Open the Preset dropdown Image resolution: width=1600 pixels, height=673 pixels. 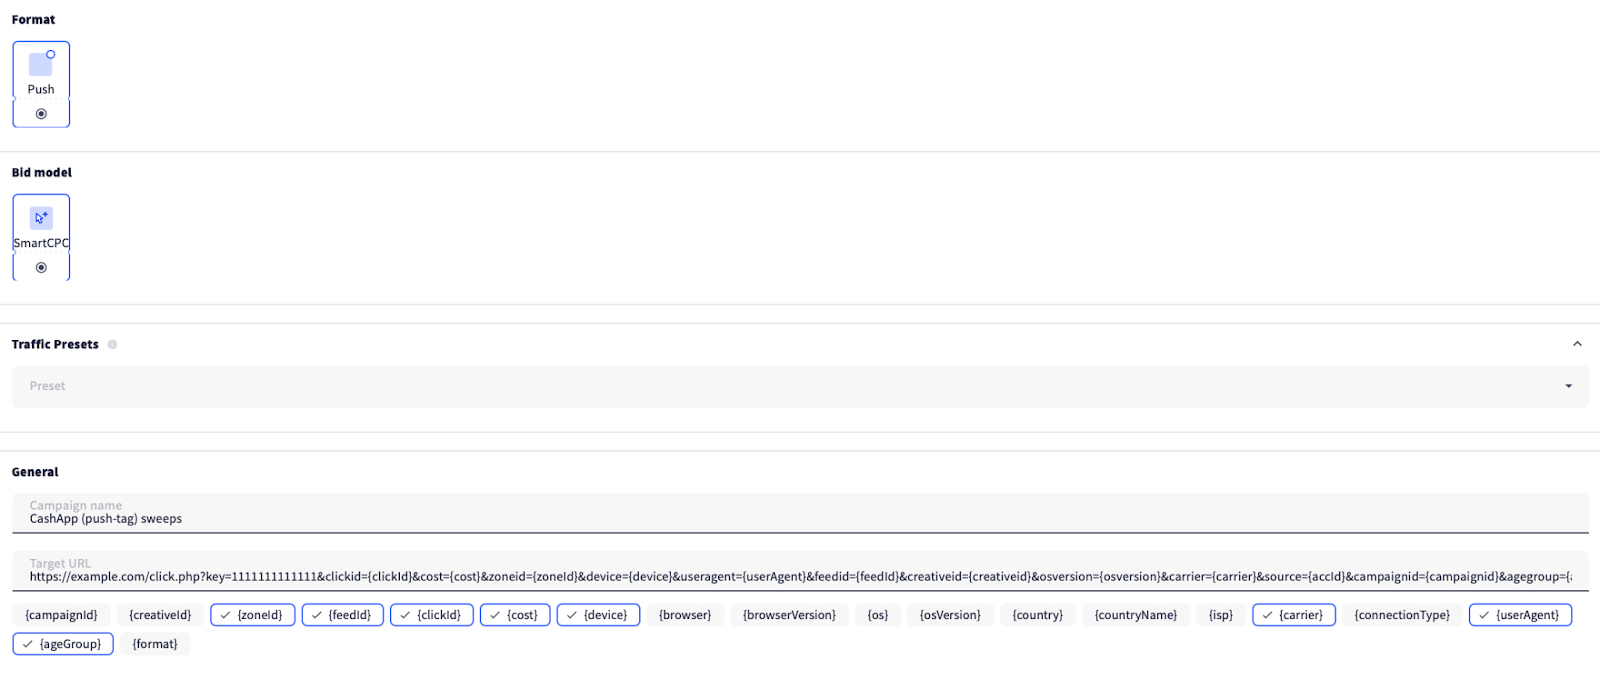(800, 386)
